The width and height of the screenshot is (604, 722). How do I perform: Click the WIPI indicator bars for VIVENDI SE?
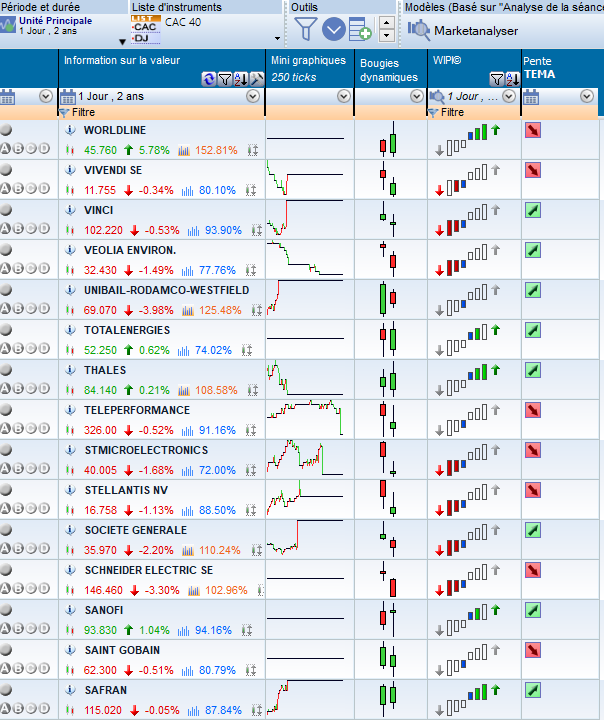tap(467, 181)
